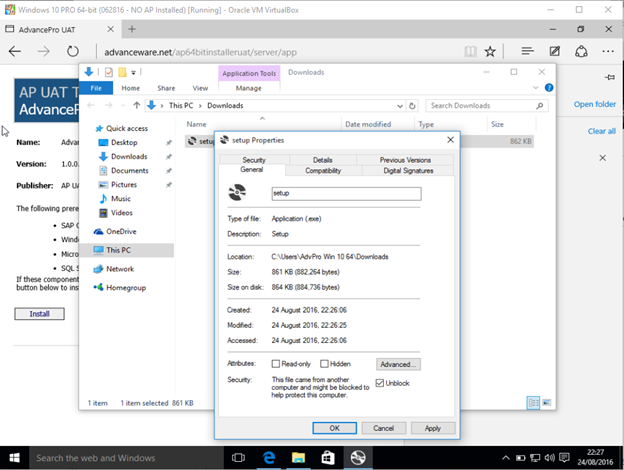Open the Homegroup item in sidebar
Viewport: 624px width, 470px height.
pos(126,287)
